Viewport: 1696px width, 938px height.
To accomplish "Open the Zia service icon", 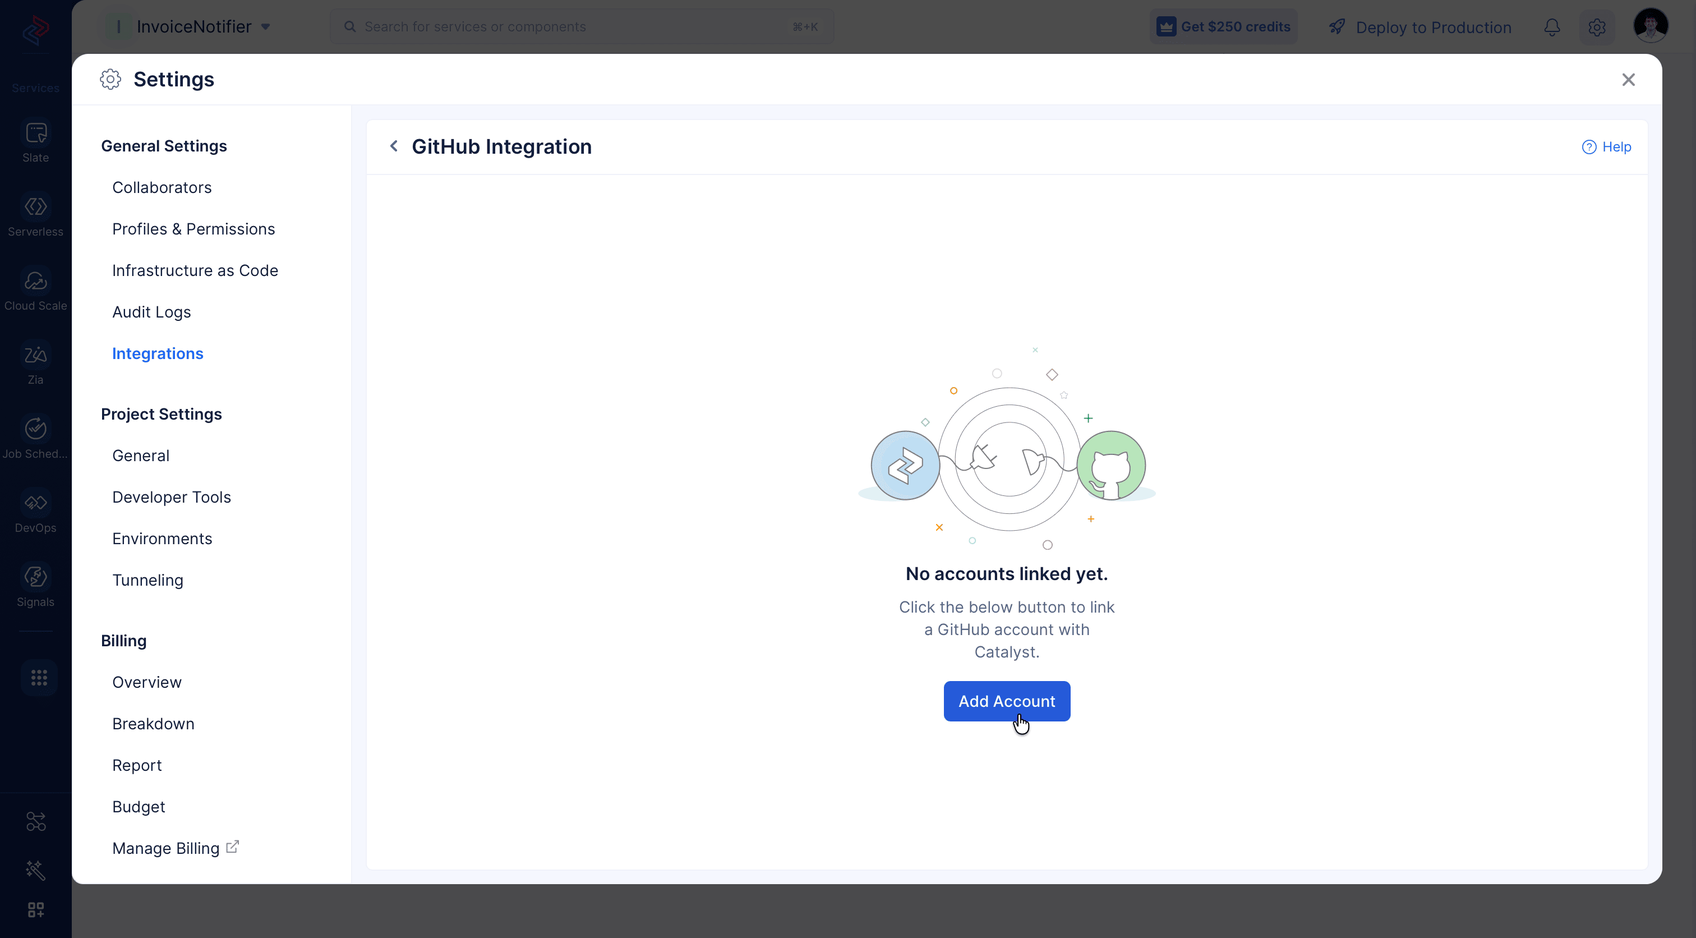I will tap(36, 355).
